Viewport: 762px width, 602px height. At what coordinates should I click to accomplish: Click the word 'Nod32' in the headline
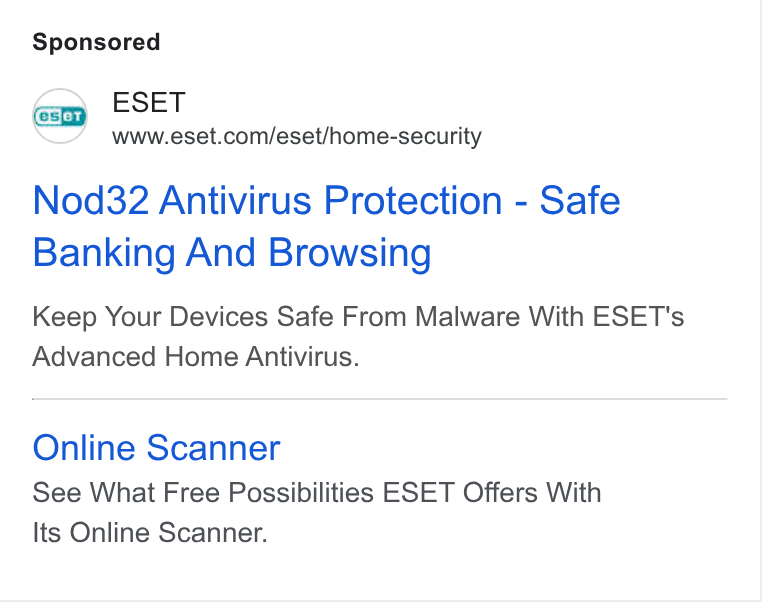pyautogui.click(x=90, y=200)
